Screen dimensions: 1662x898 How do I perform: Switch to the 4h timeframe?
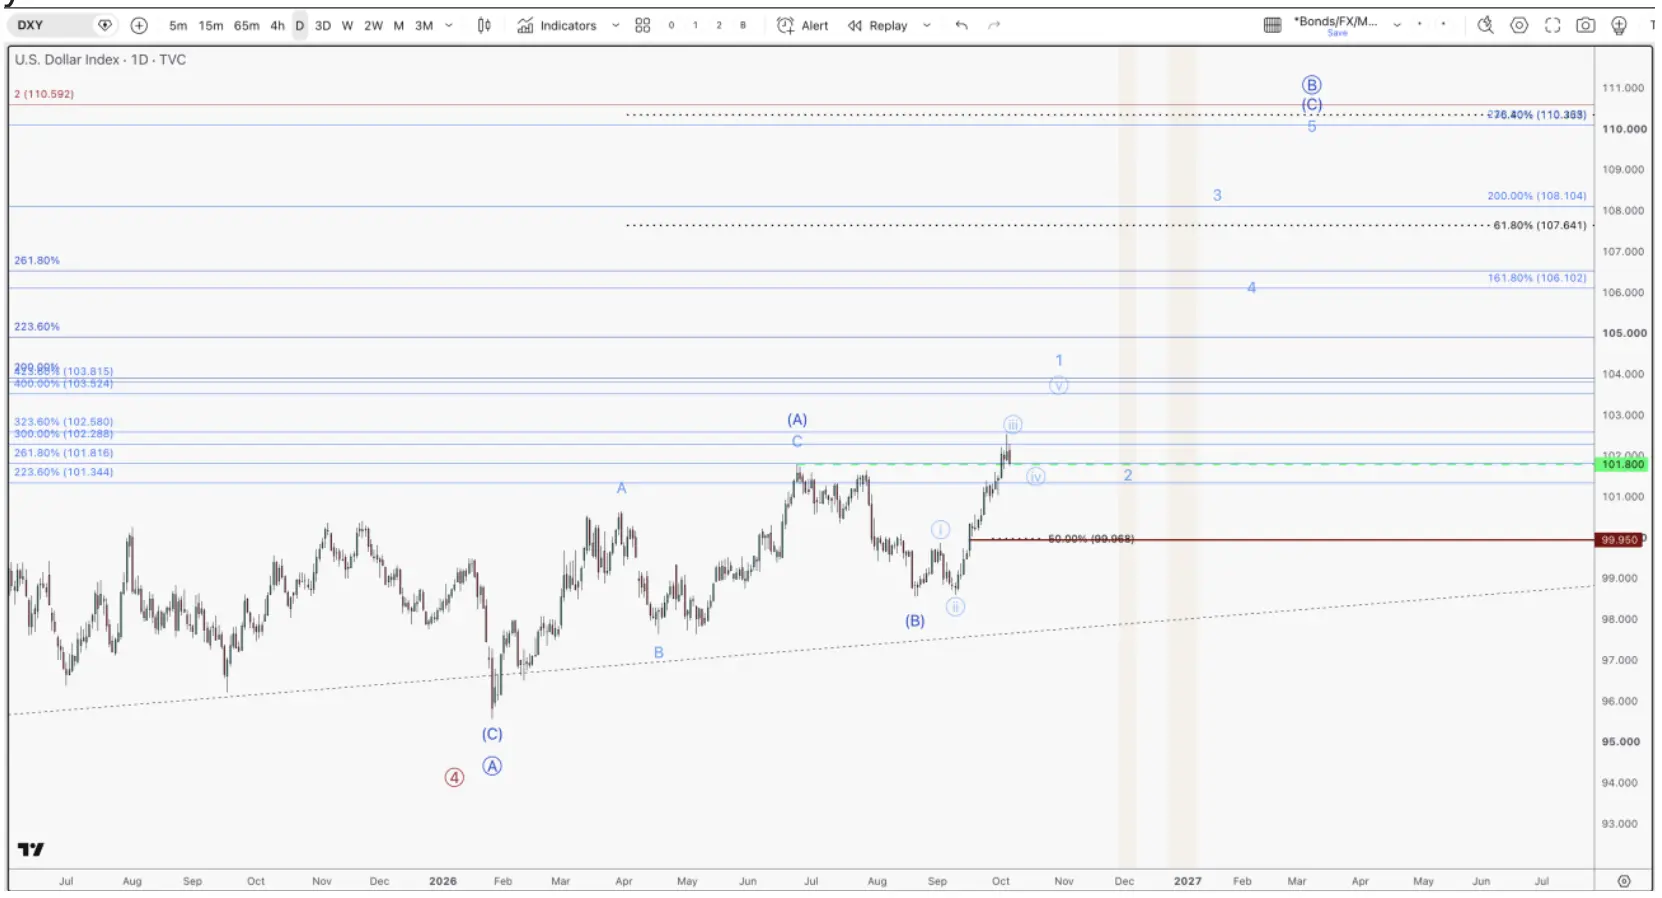coord(277,26)
